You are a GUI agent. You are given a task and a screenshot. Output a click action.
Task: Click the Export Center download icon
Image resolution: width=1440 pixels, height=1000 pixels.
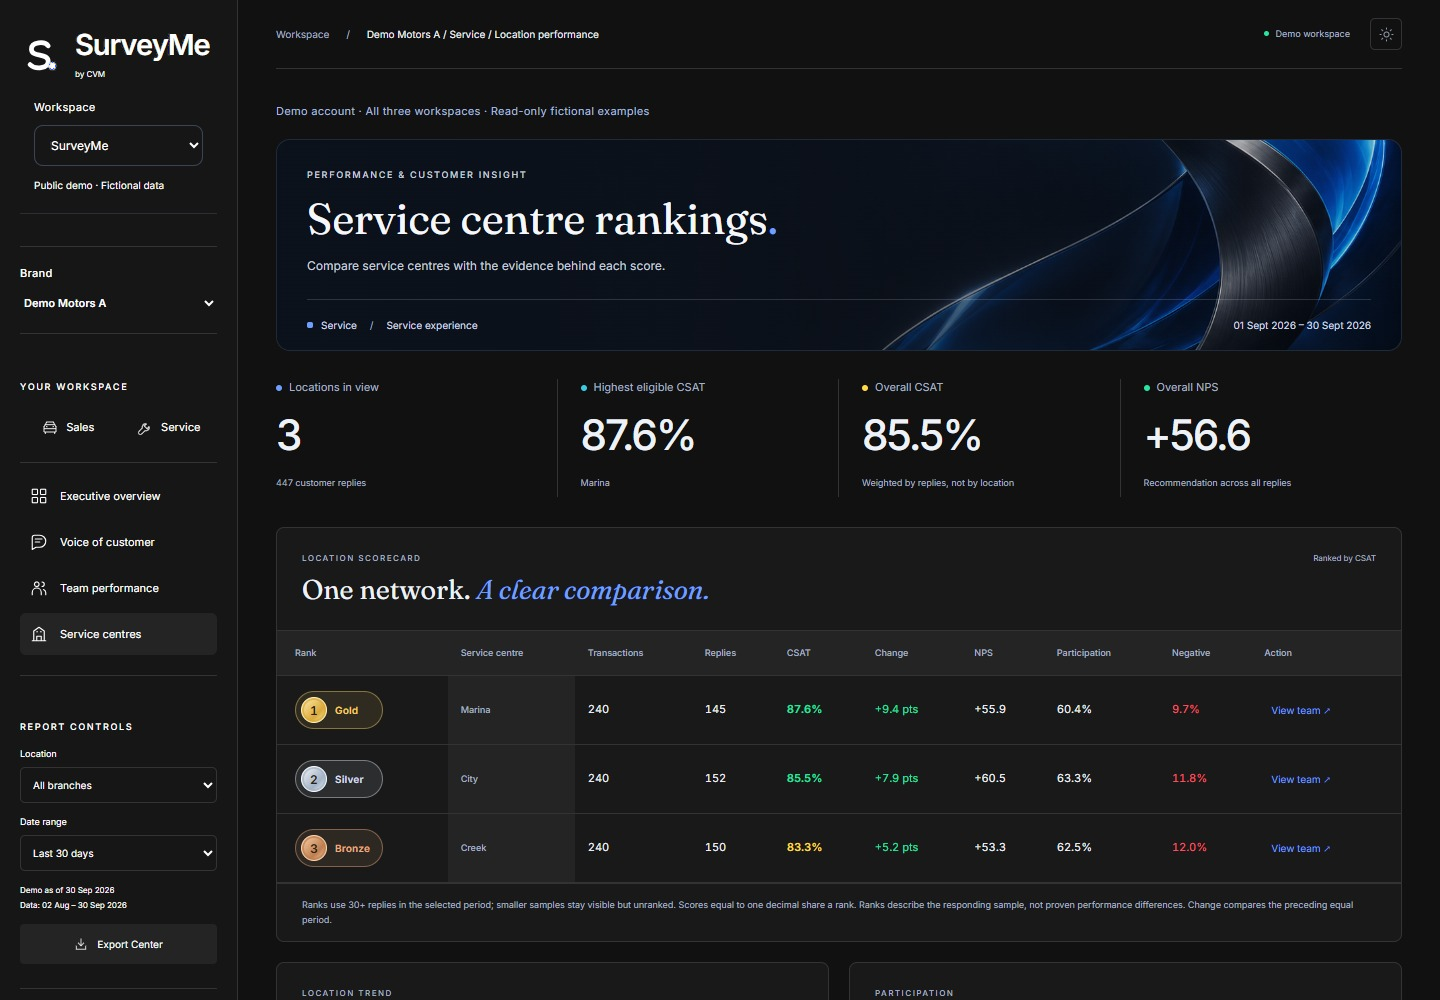coord(81,944)
